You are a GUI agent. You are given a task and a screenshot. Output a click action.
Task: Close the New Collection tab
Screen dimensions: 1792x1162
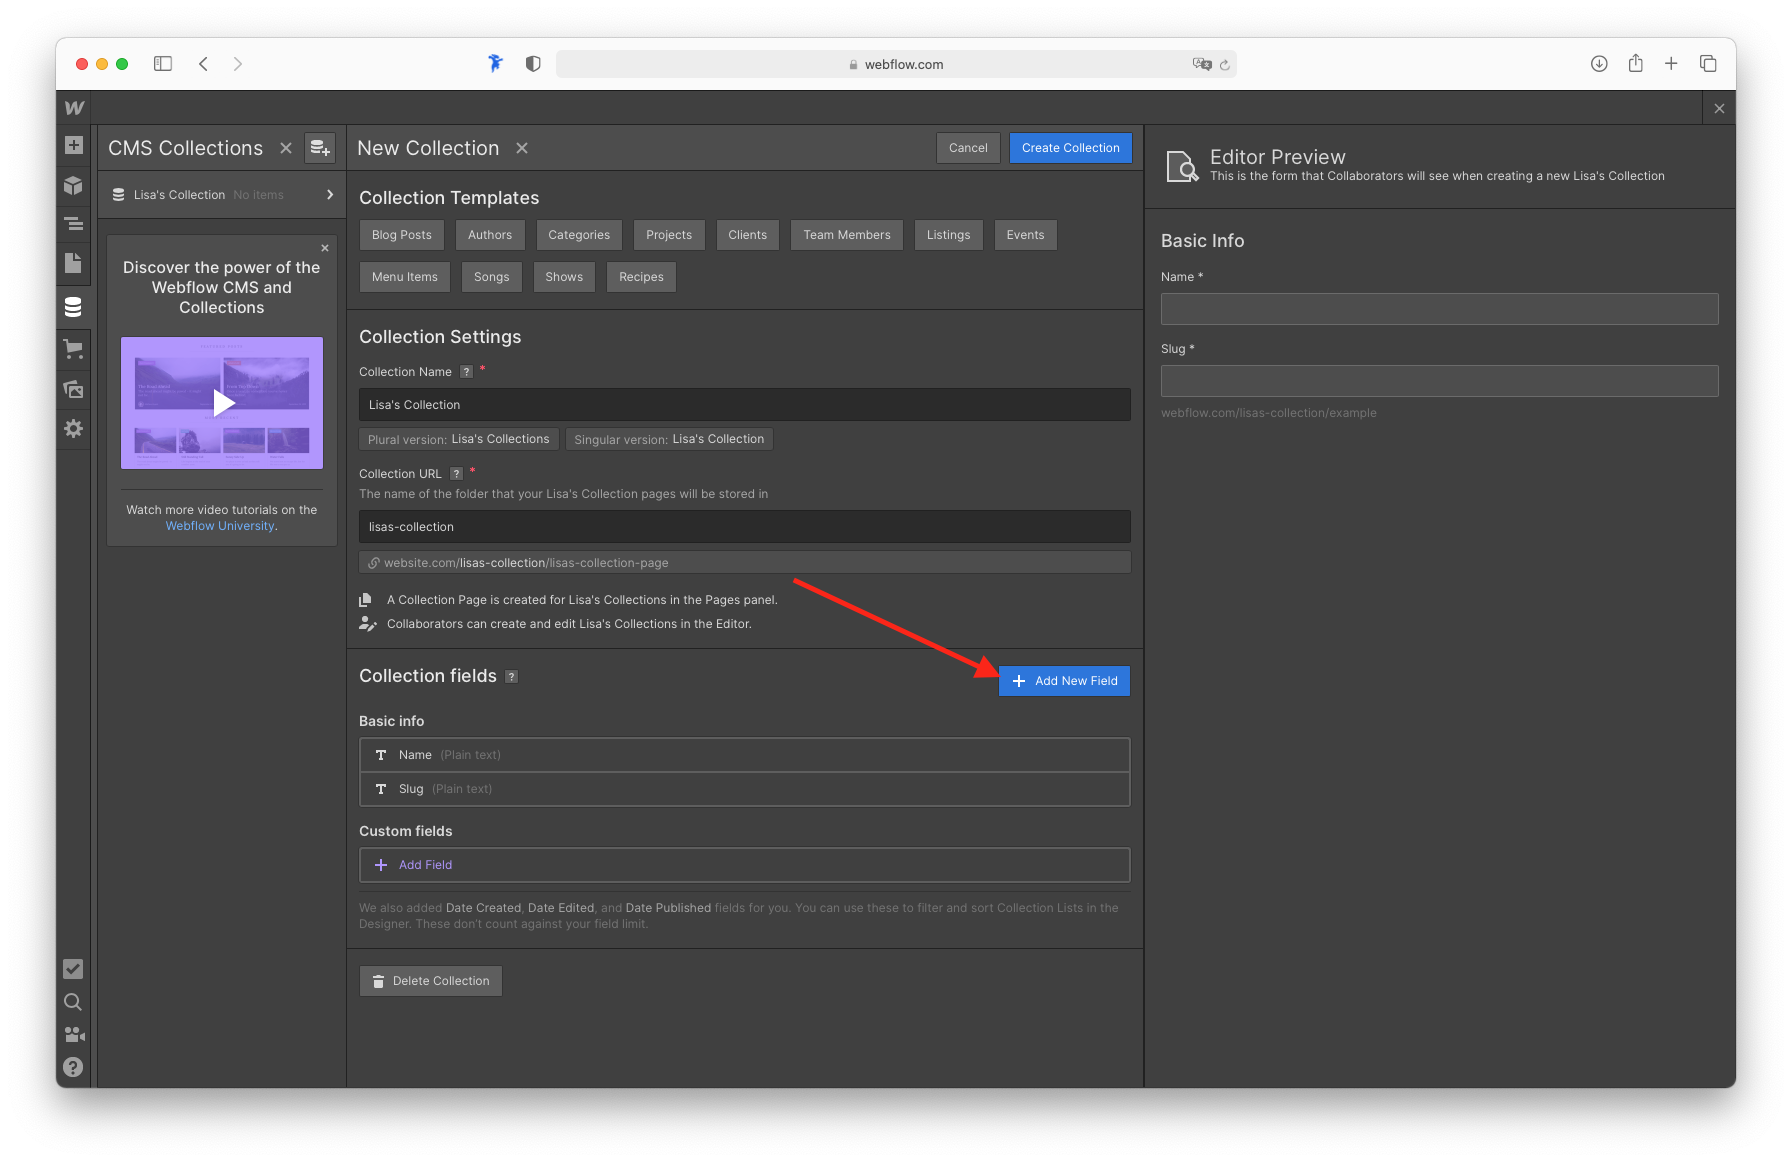tap(521, 147)
